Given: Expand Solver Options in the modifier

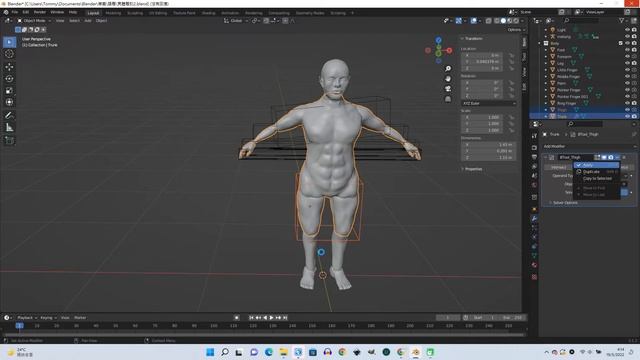Looking at the screenshot, I should click(563, 203).
